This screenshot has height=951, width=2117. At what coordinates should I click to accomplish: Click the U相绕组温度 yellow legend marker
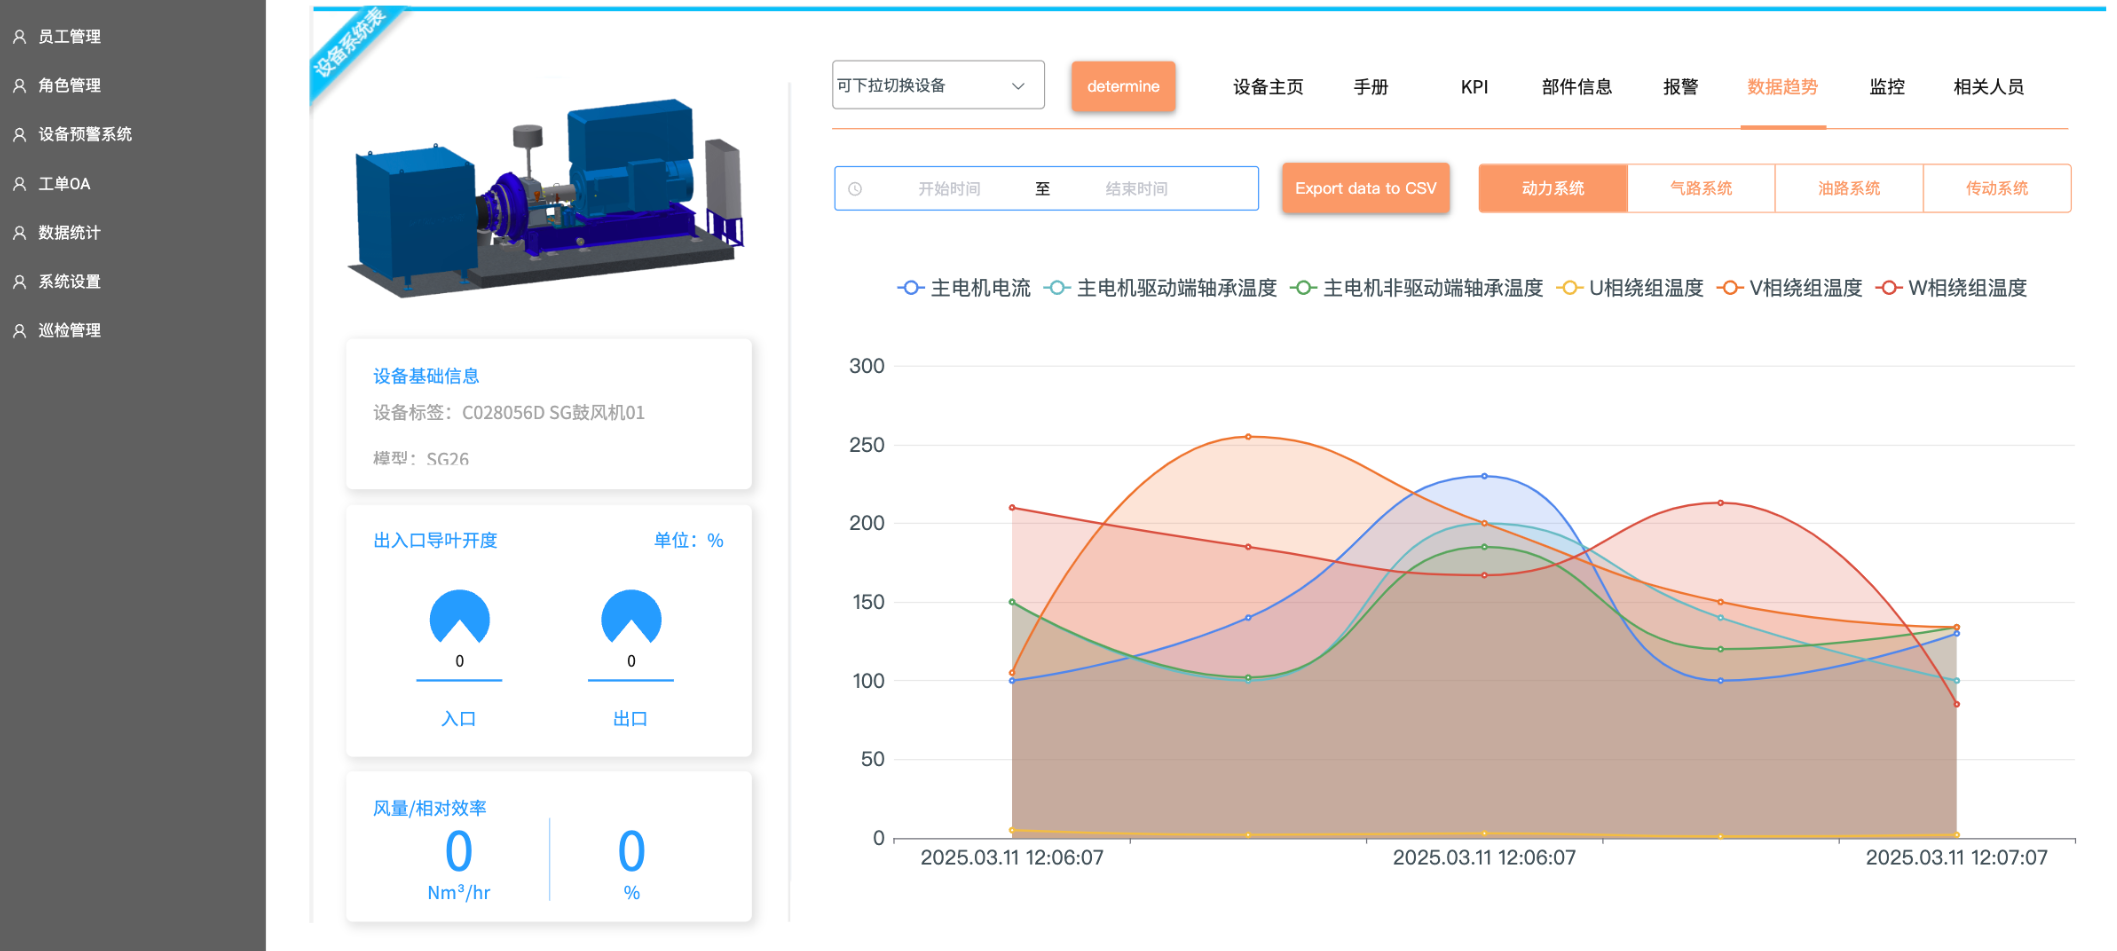click(1570, 288)
